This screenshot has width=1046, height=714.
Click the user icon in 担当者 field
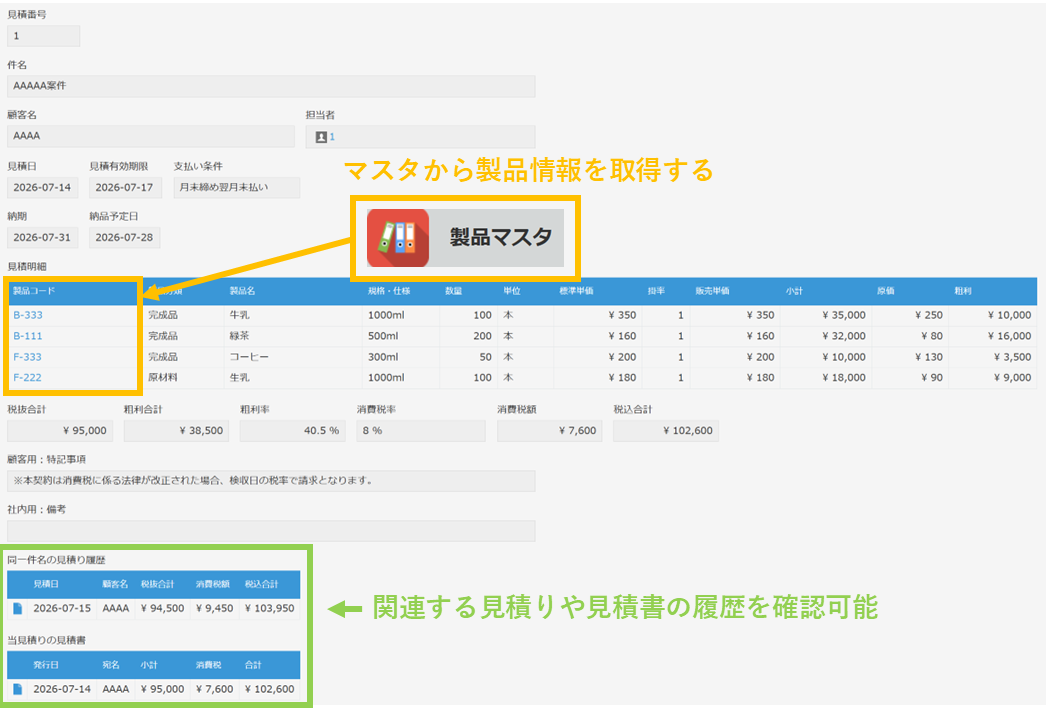pyautogui.click(x=321, y=137)
